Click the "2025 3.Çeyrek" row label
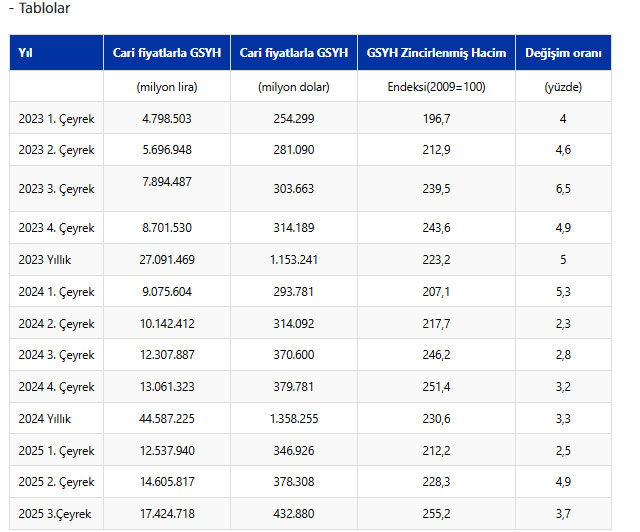 (x=55, y=513)
